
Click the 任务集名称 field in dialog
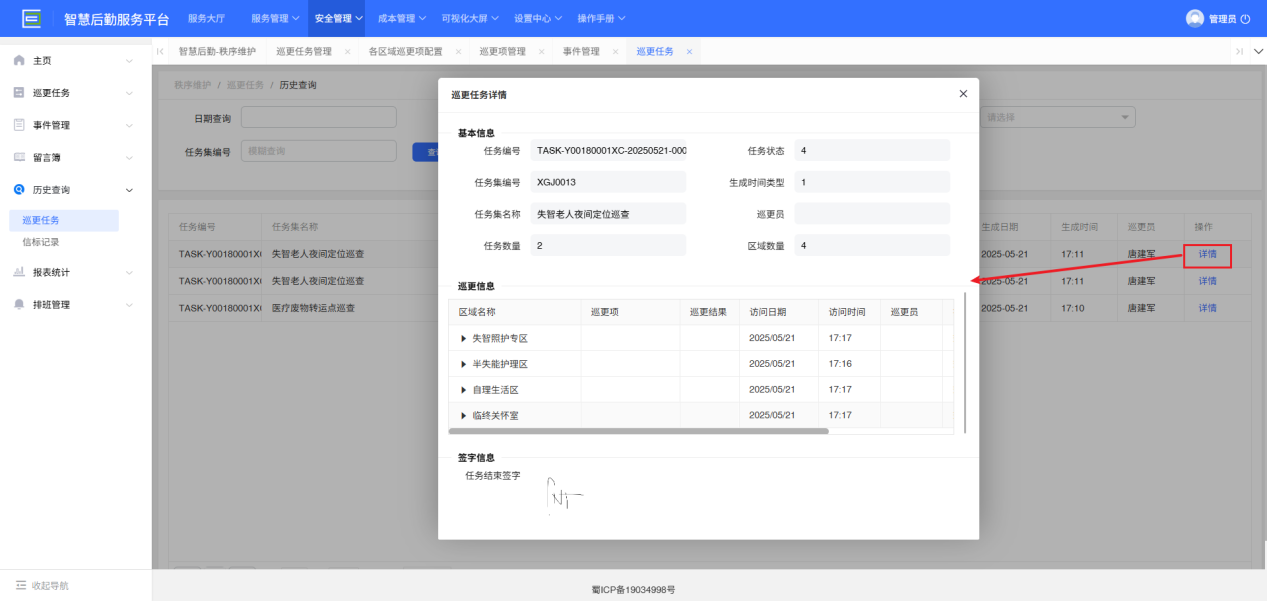coord(608,214)
